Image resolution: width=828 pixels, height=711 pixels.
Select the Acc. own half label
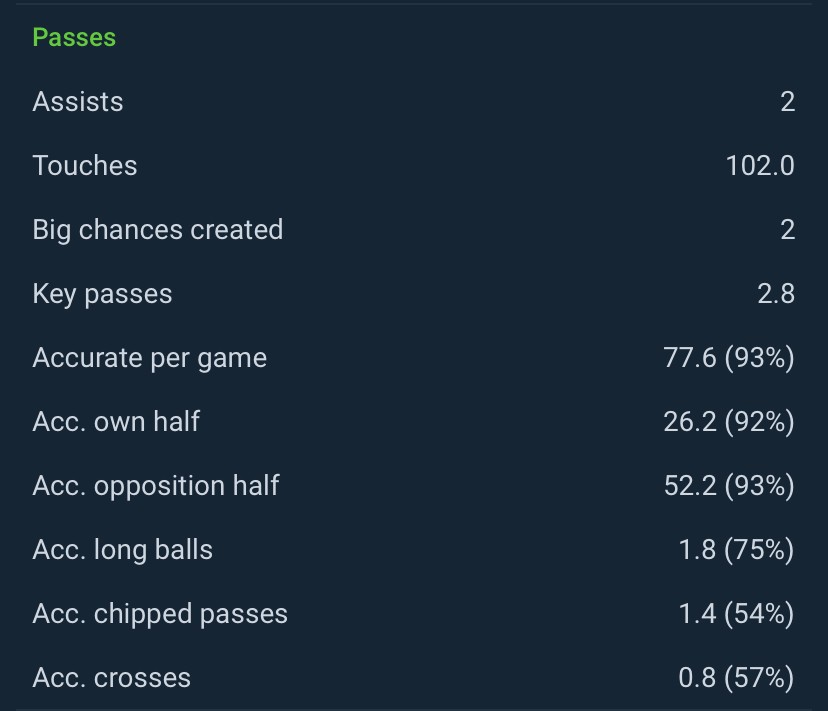coord(116,422)
